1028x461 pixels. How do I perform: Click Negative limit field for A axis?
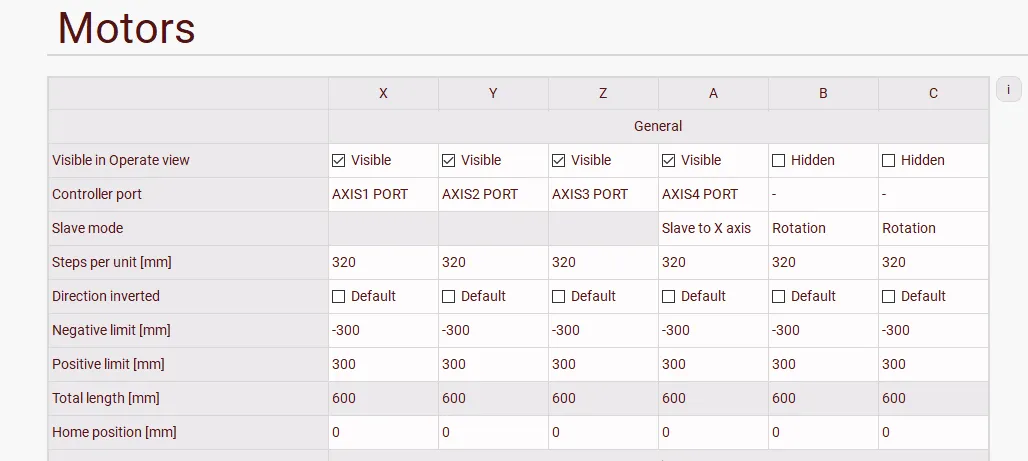[714, 331]
